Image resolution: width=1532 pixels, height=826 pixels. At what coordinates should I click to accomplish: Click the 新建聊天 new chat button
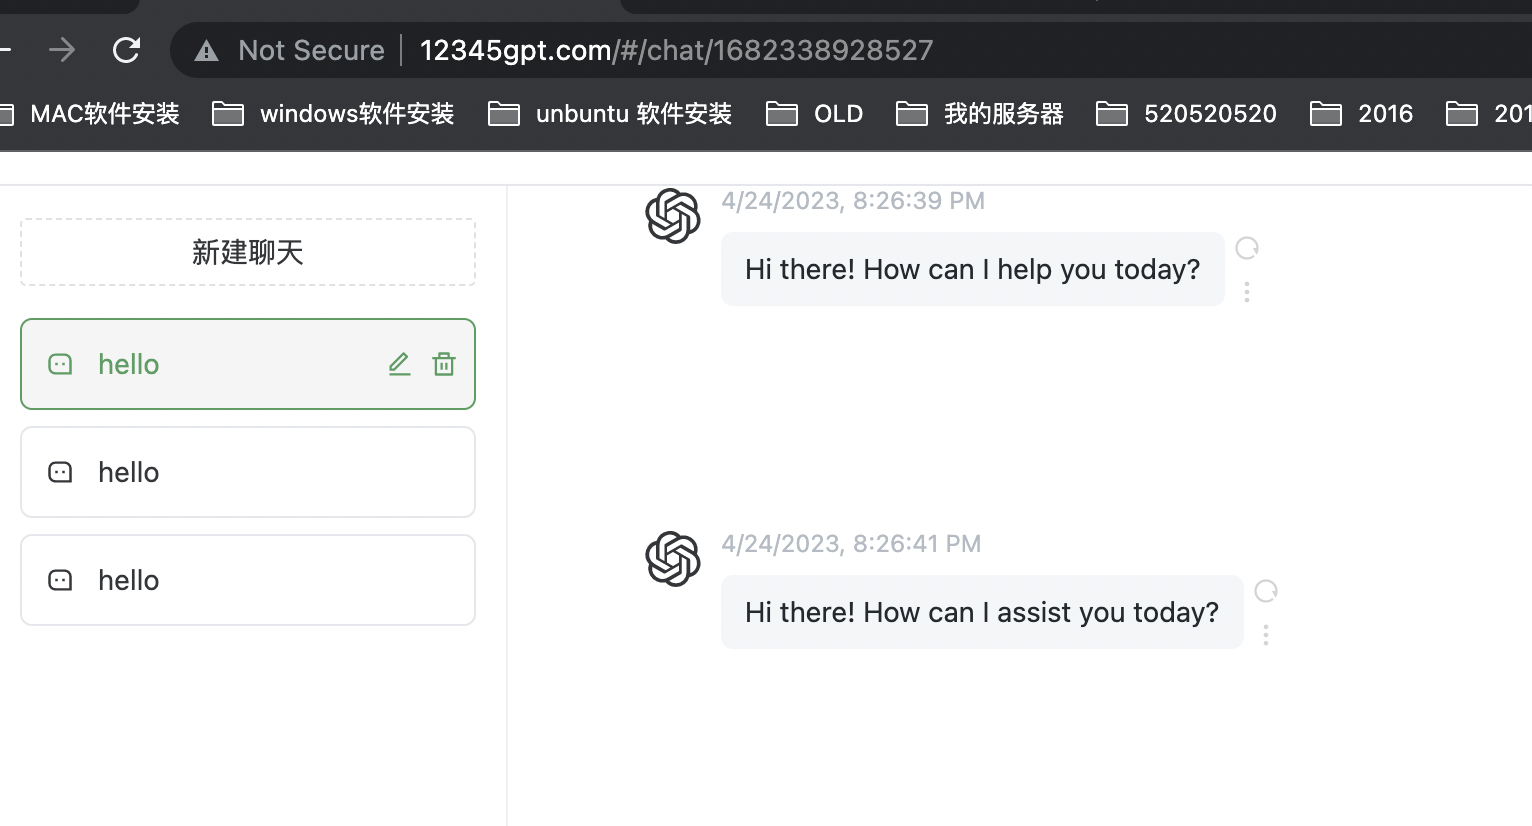pyautogui.click(x=248, y=252)
